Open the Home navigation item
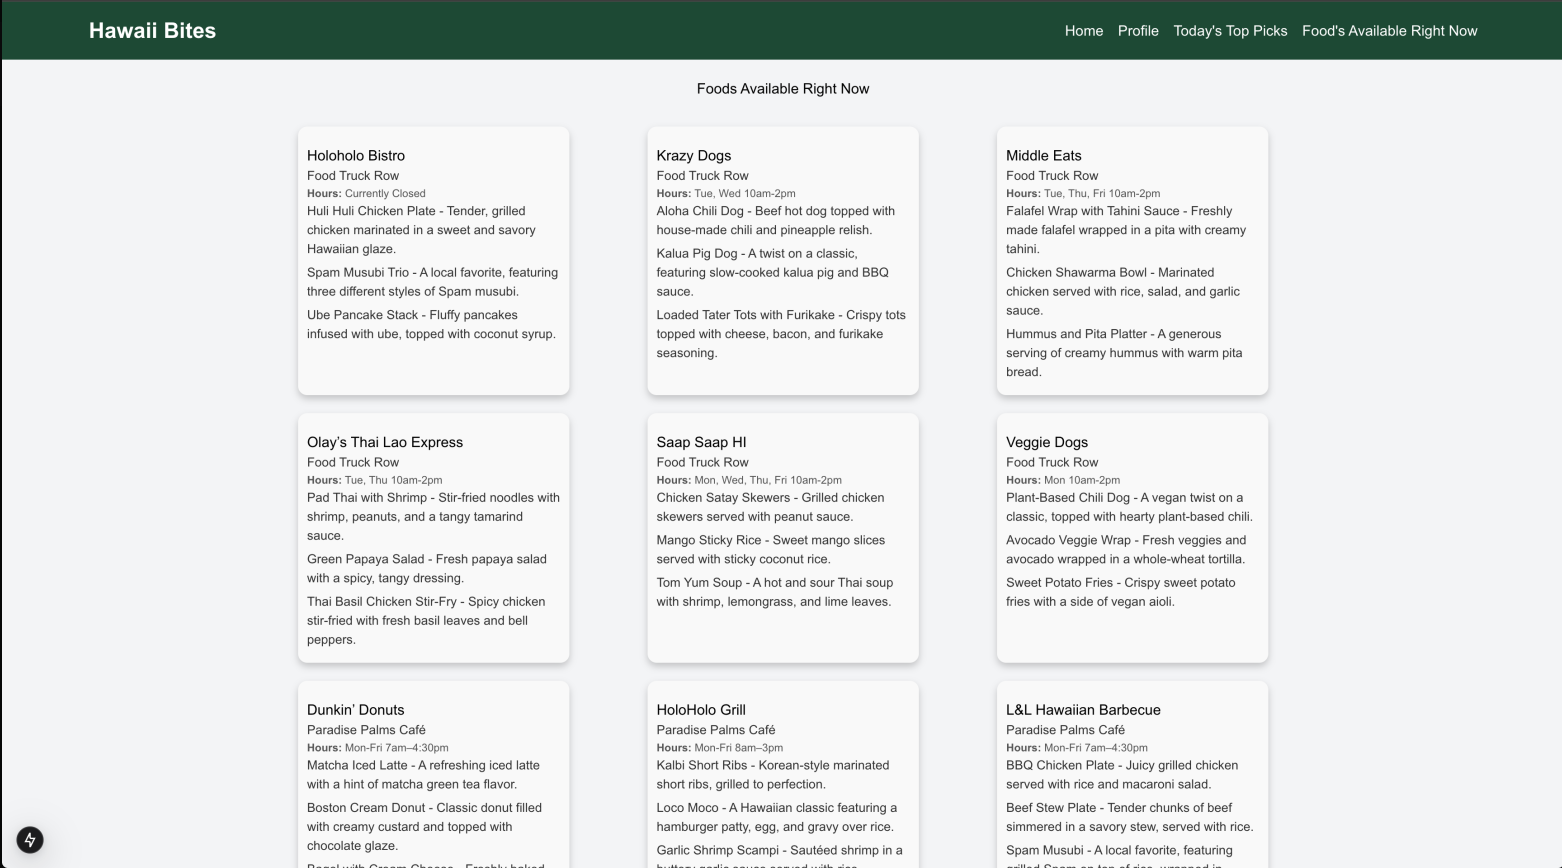Screen dimensions: 1562x868 tap(1083, 31)
